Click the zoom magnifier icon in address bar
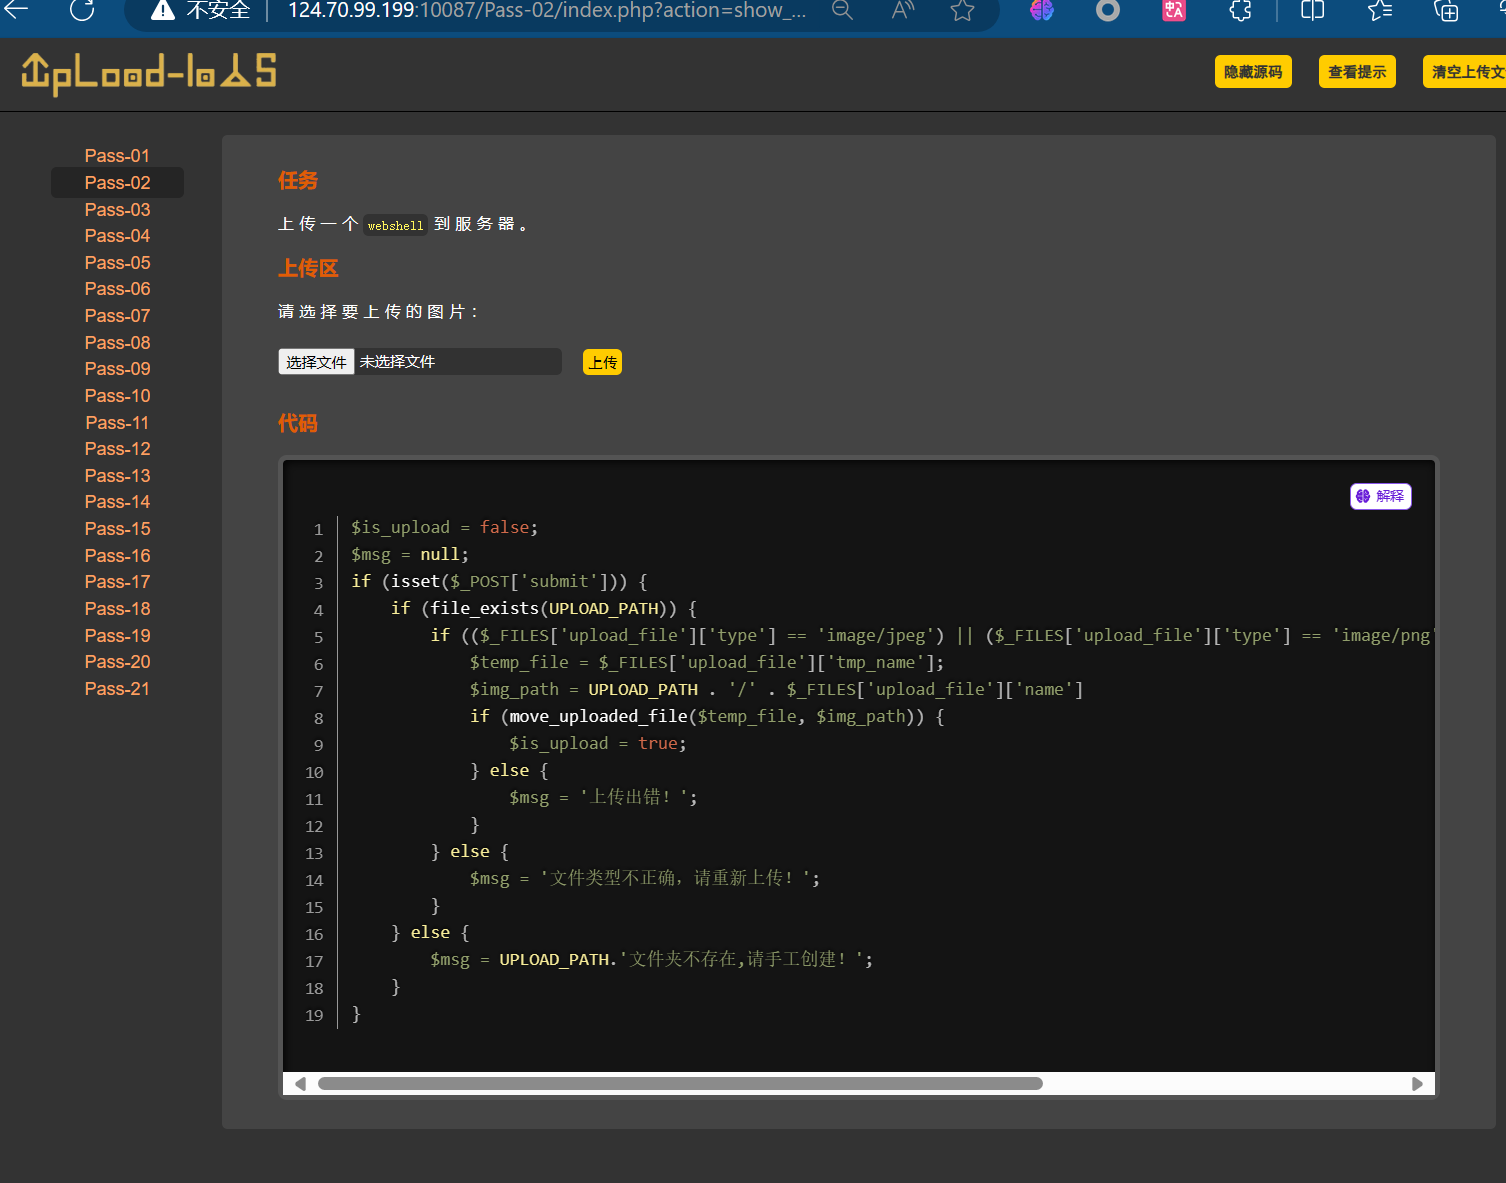The image size is (1506, 1183). point(843,10)
